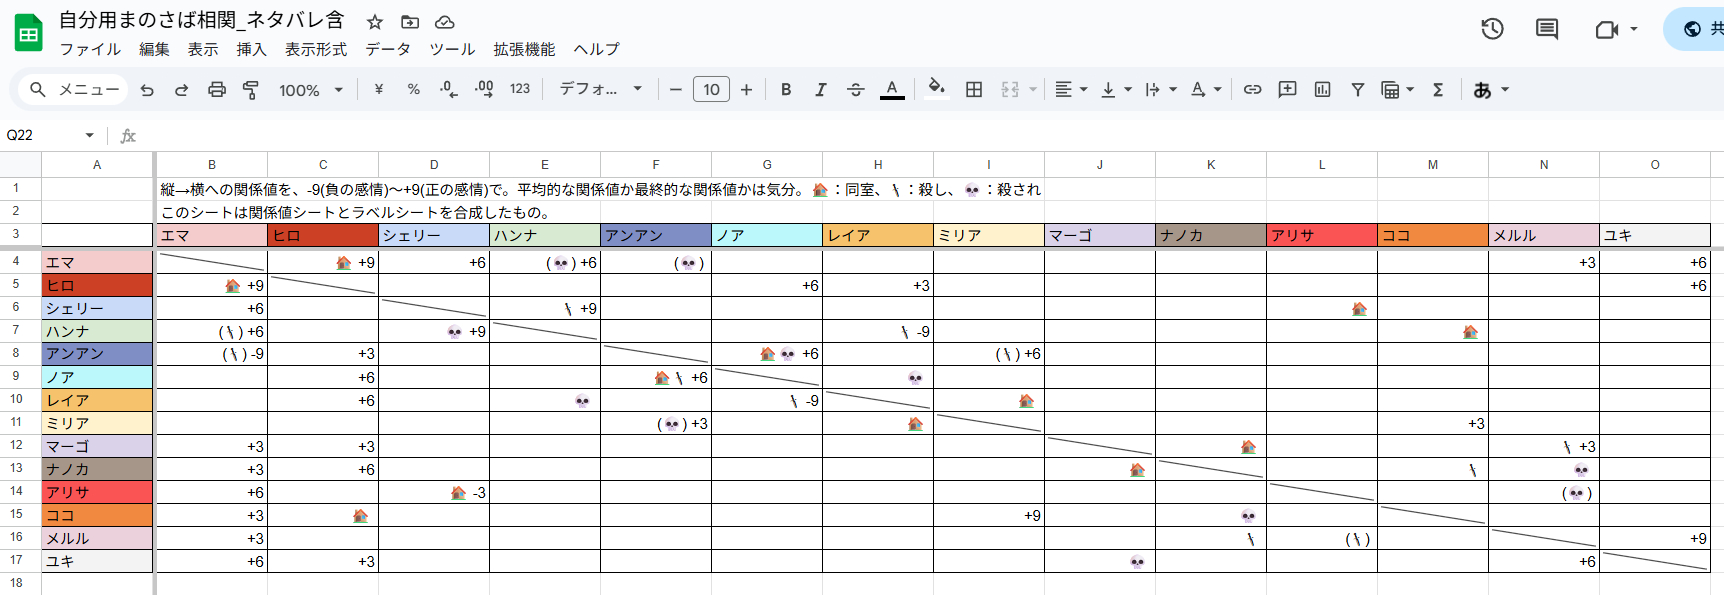Star this spreadsheet document
The image size is (1724, 595).
pos(375,22)
